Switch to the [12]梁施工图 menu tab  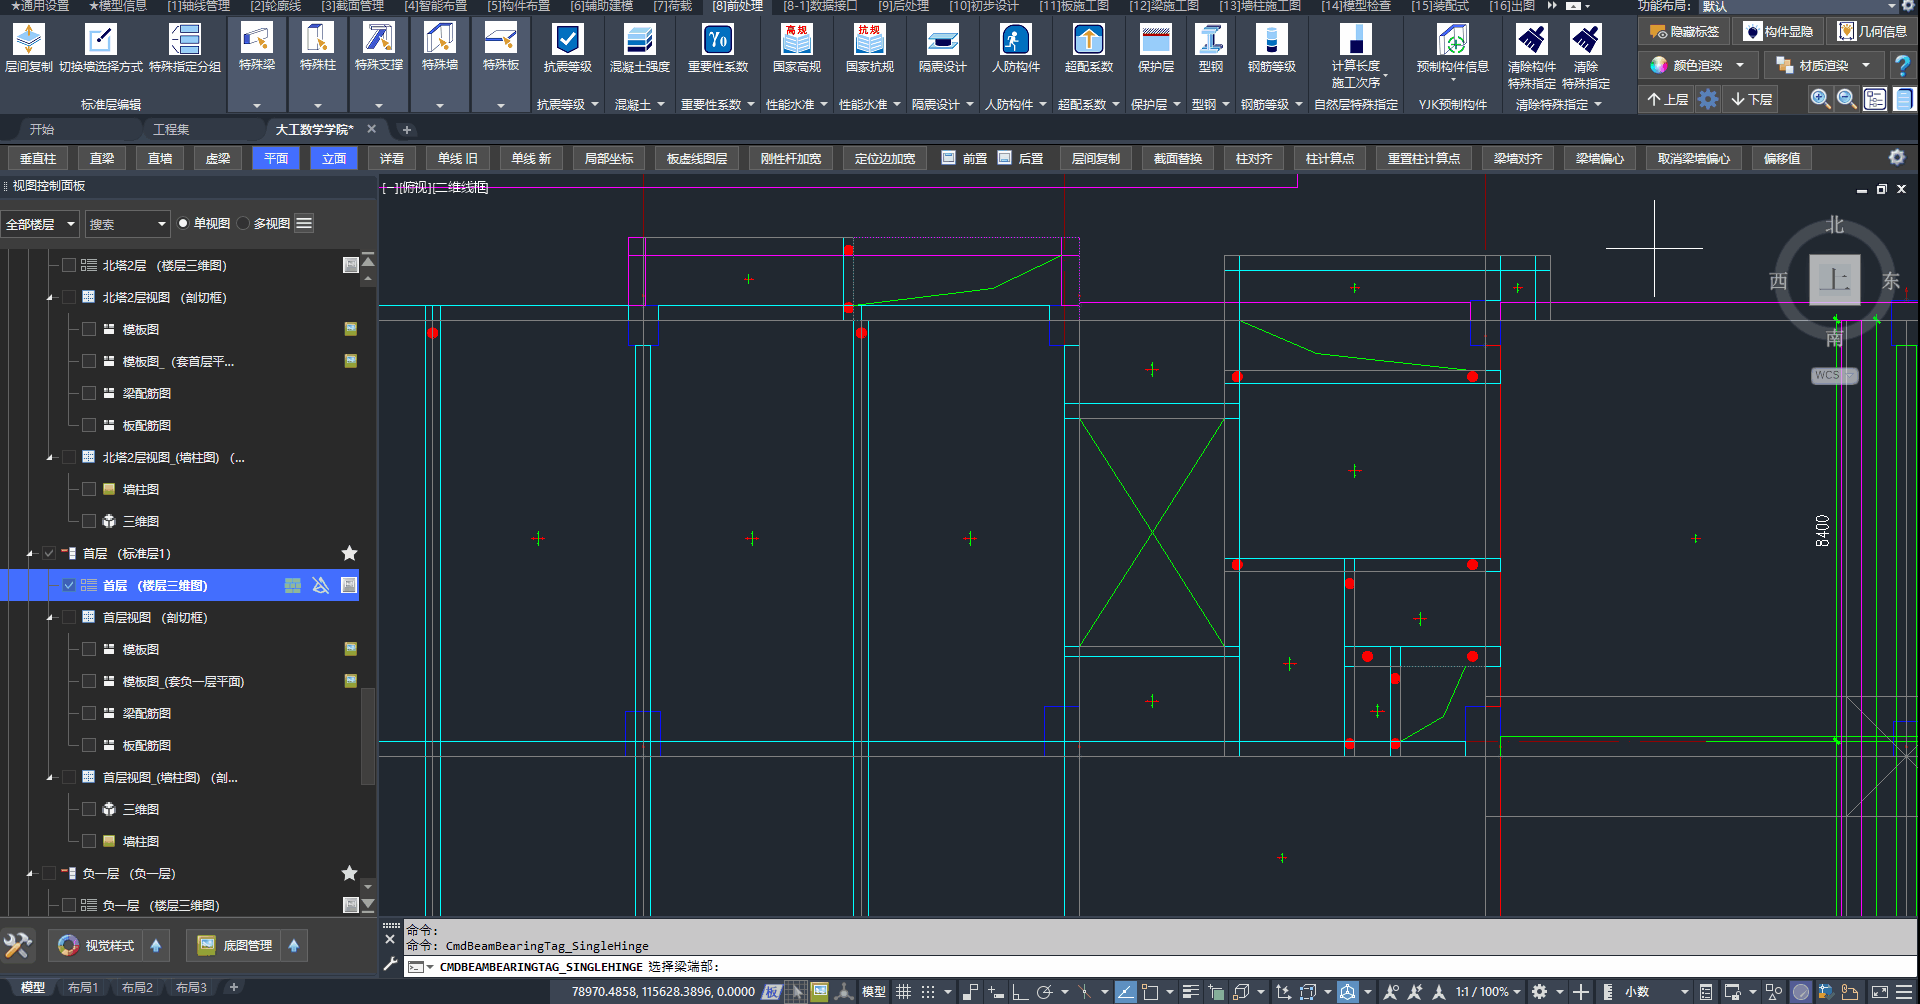coord(1163,6)
